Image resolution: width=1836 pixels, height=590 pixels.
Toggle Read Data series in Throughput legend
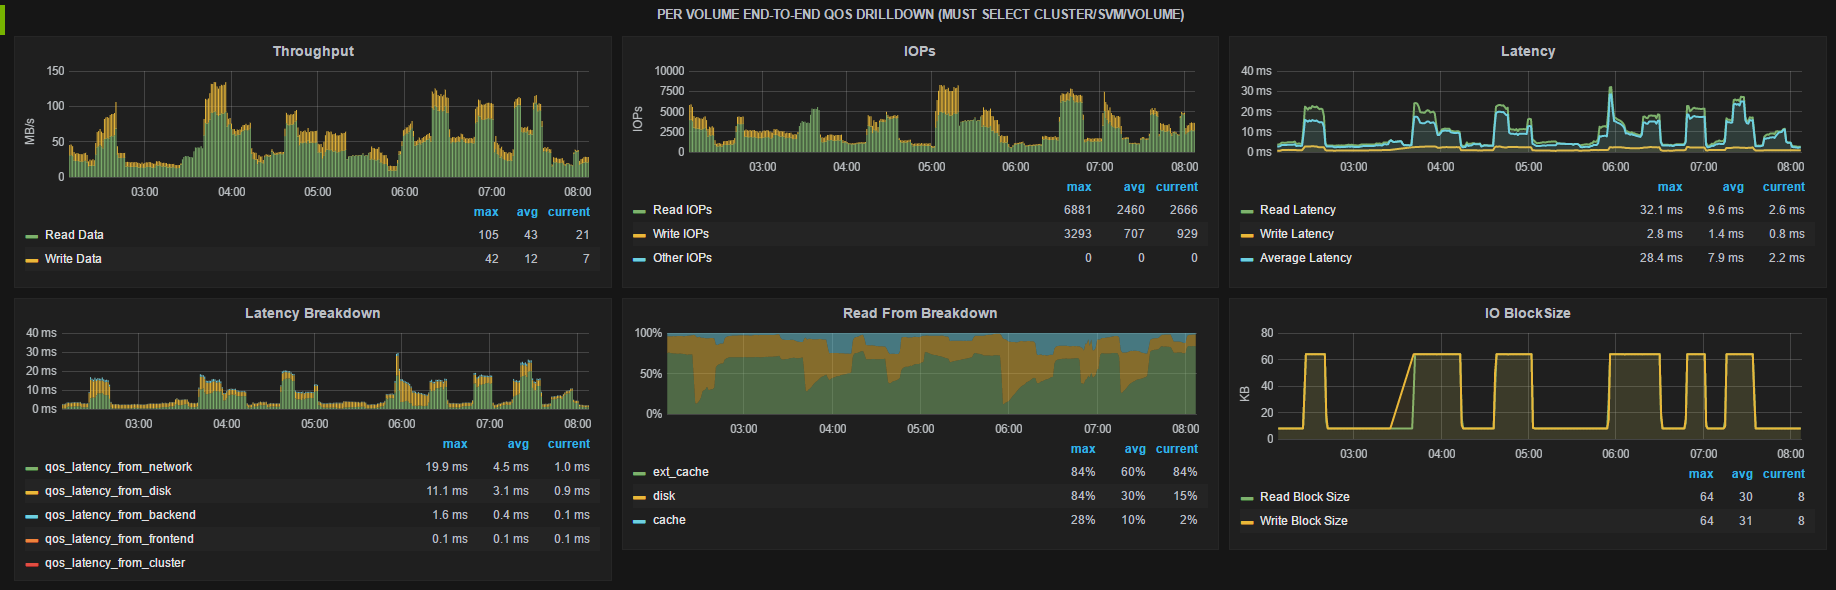[x=74, y=235]
